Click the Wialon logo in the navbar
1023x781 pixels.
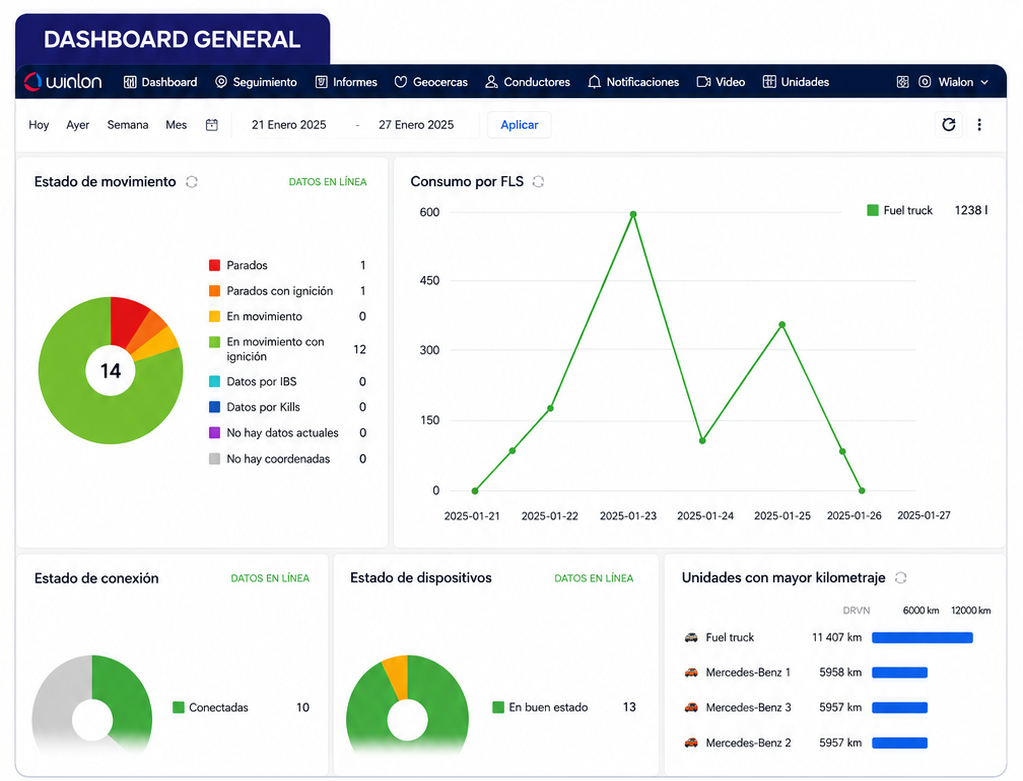pyautogui.click(x=63, y=82)
